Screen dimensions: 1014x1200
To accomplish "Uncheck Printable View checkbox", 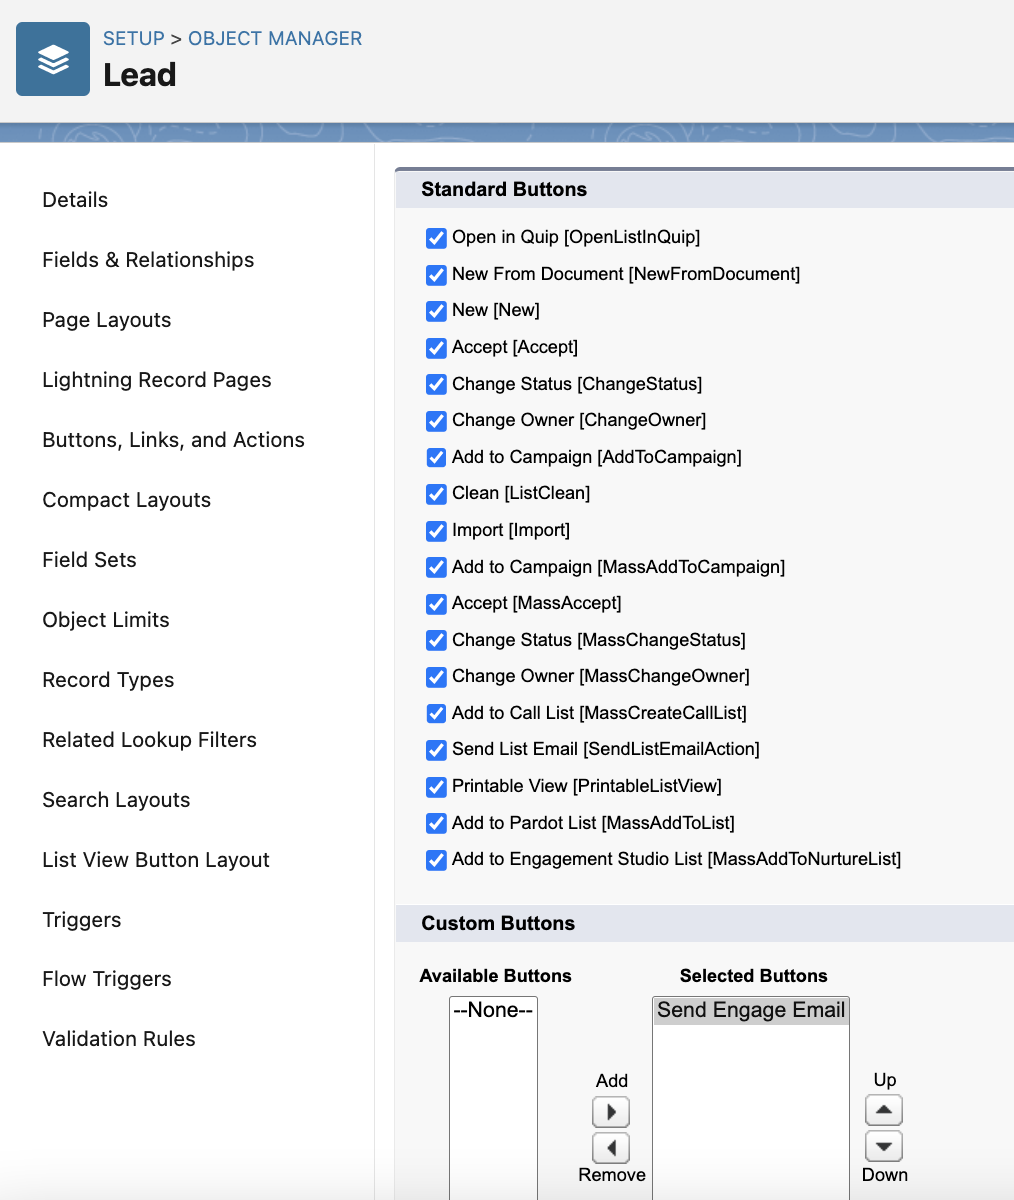I will coord(436,787).
